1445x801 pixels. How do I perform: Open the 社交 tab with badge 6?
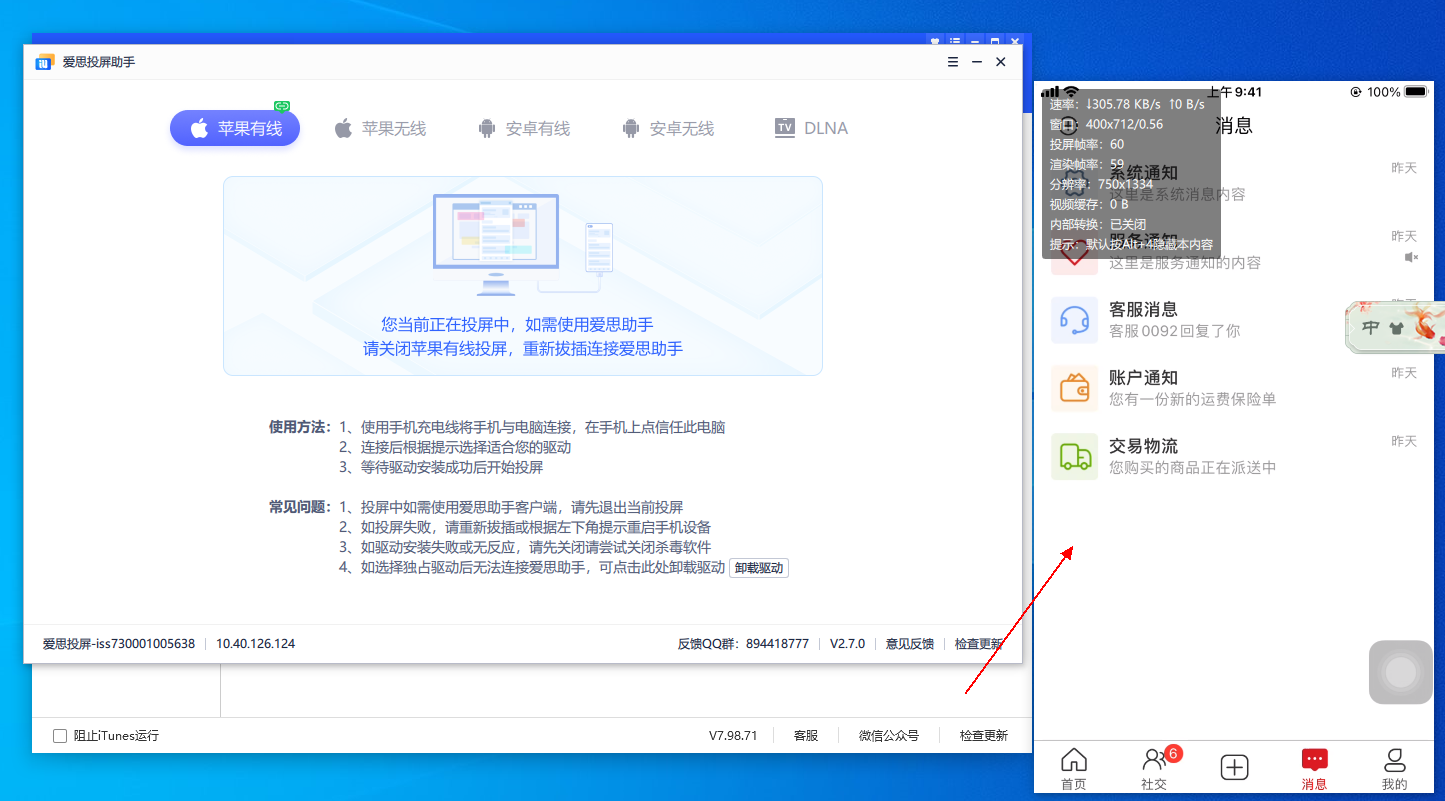click(x=1154, y=769)
